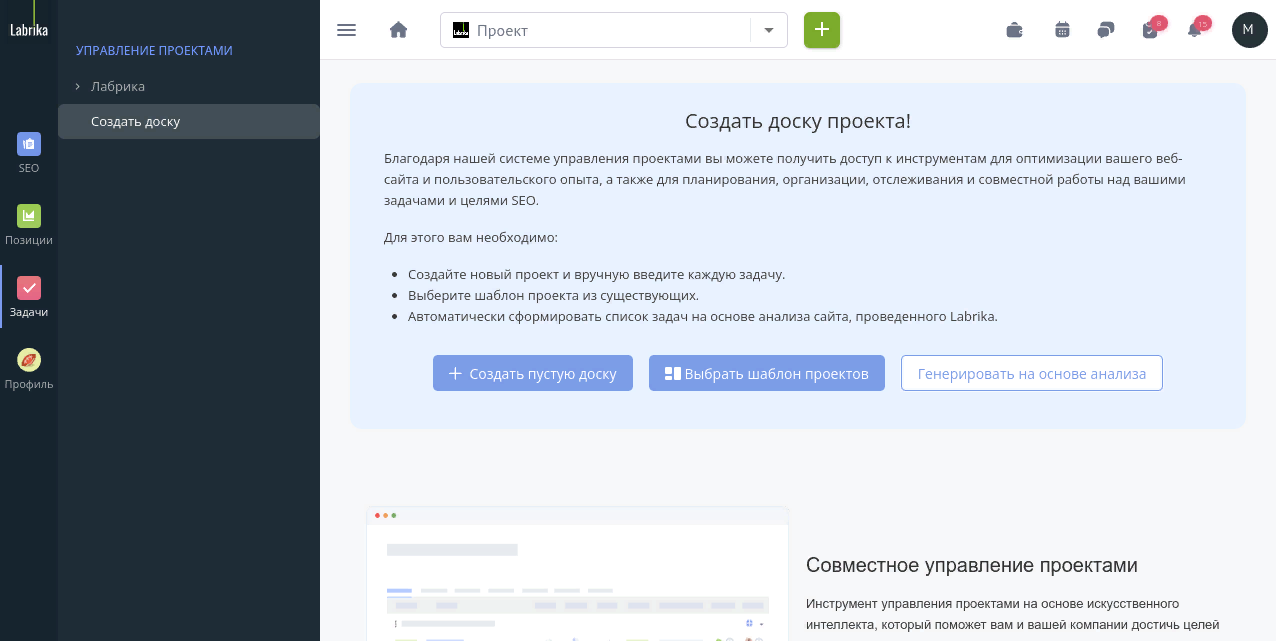The image size is (1276, 641).
Task: Open the calendar icon in header
Action: click(x=1062, y=30)
